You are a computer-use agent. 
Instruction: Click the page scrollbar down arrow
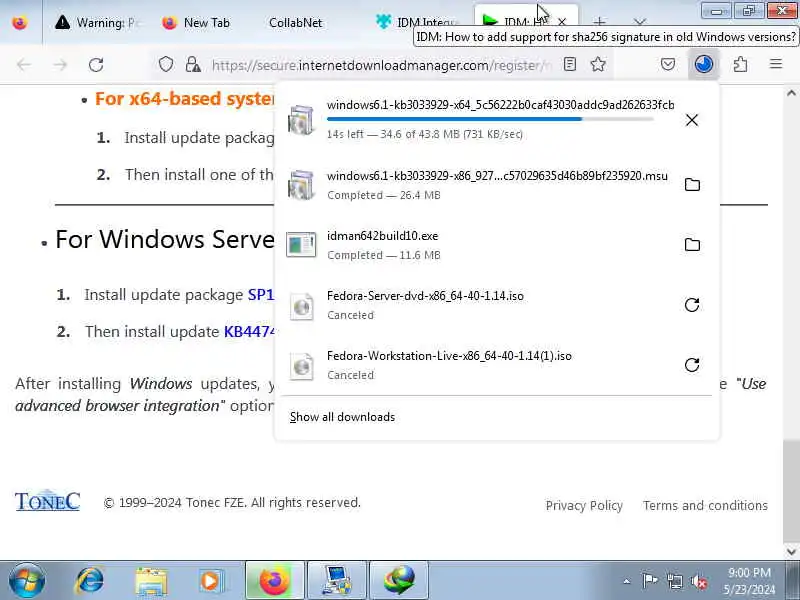click(791, 551)
